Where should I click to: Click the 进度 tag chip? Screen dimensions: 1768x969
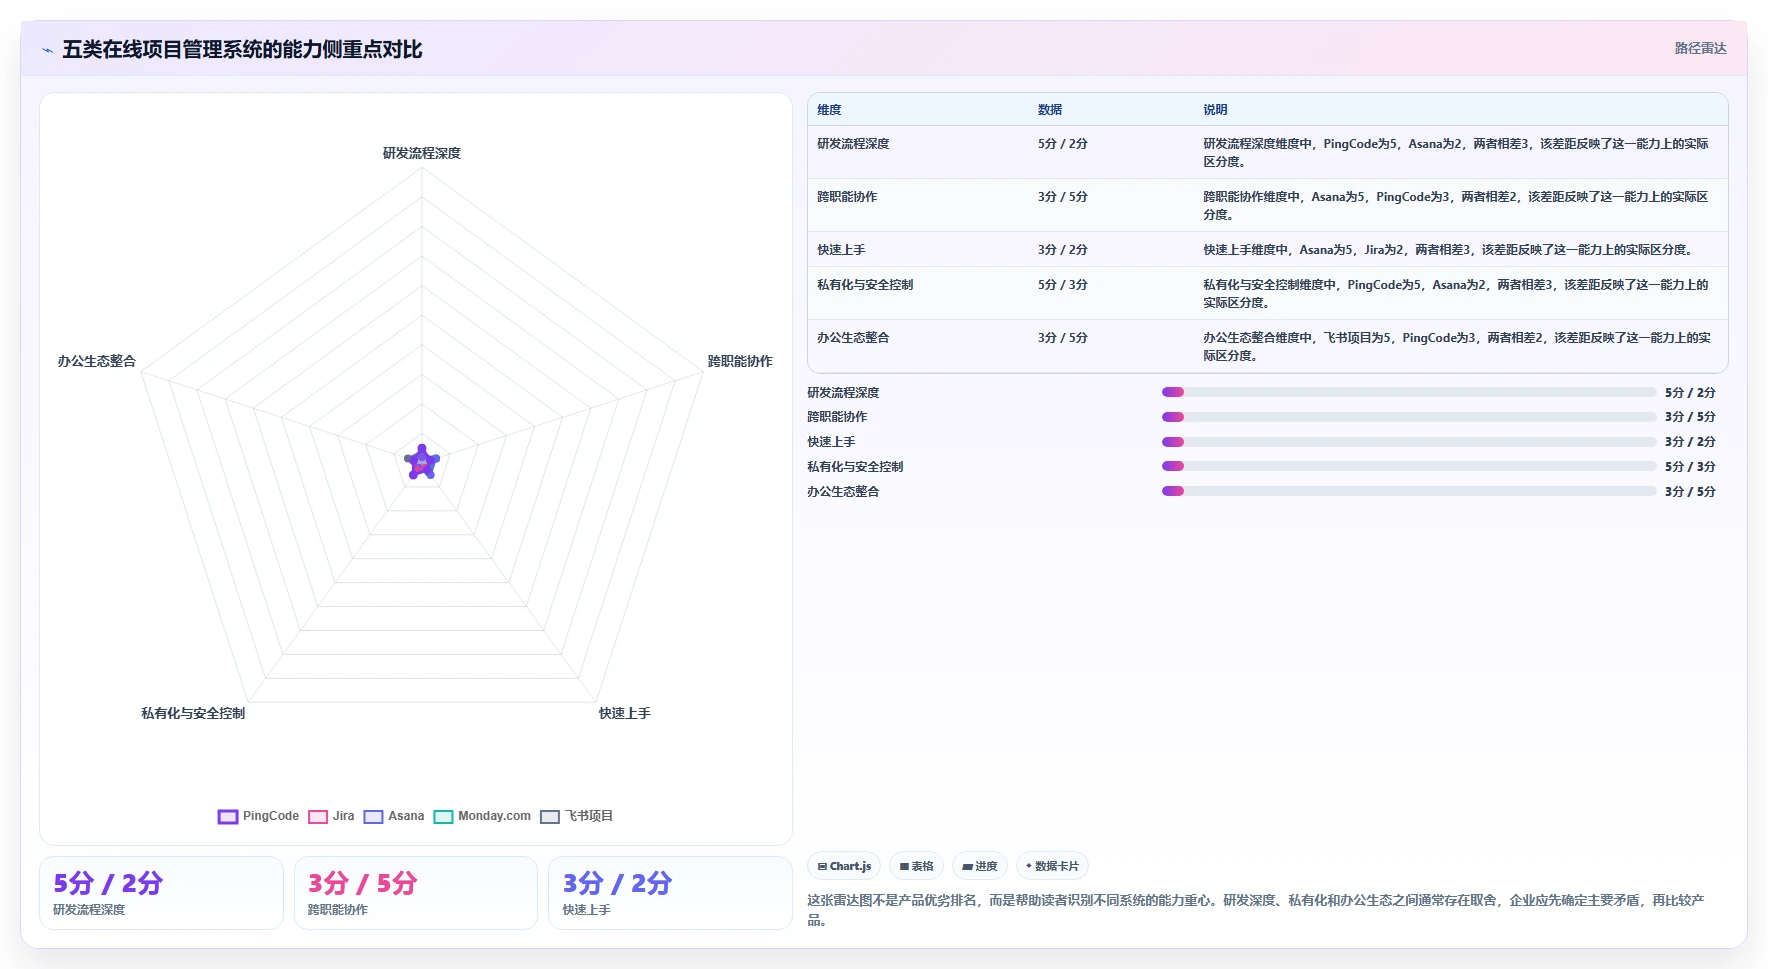pos(979,866)
